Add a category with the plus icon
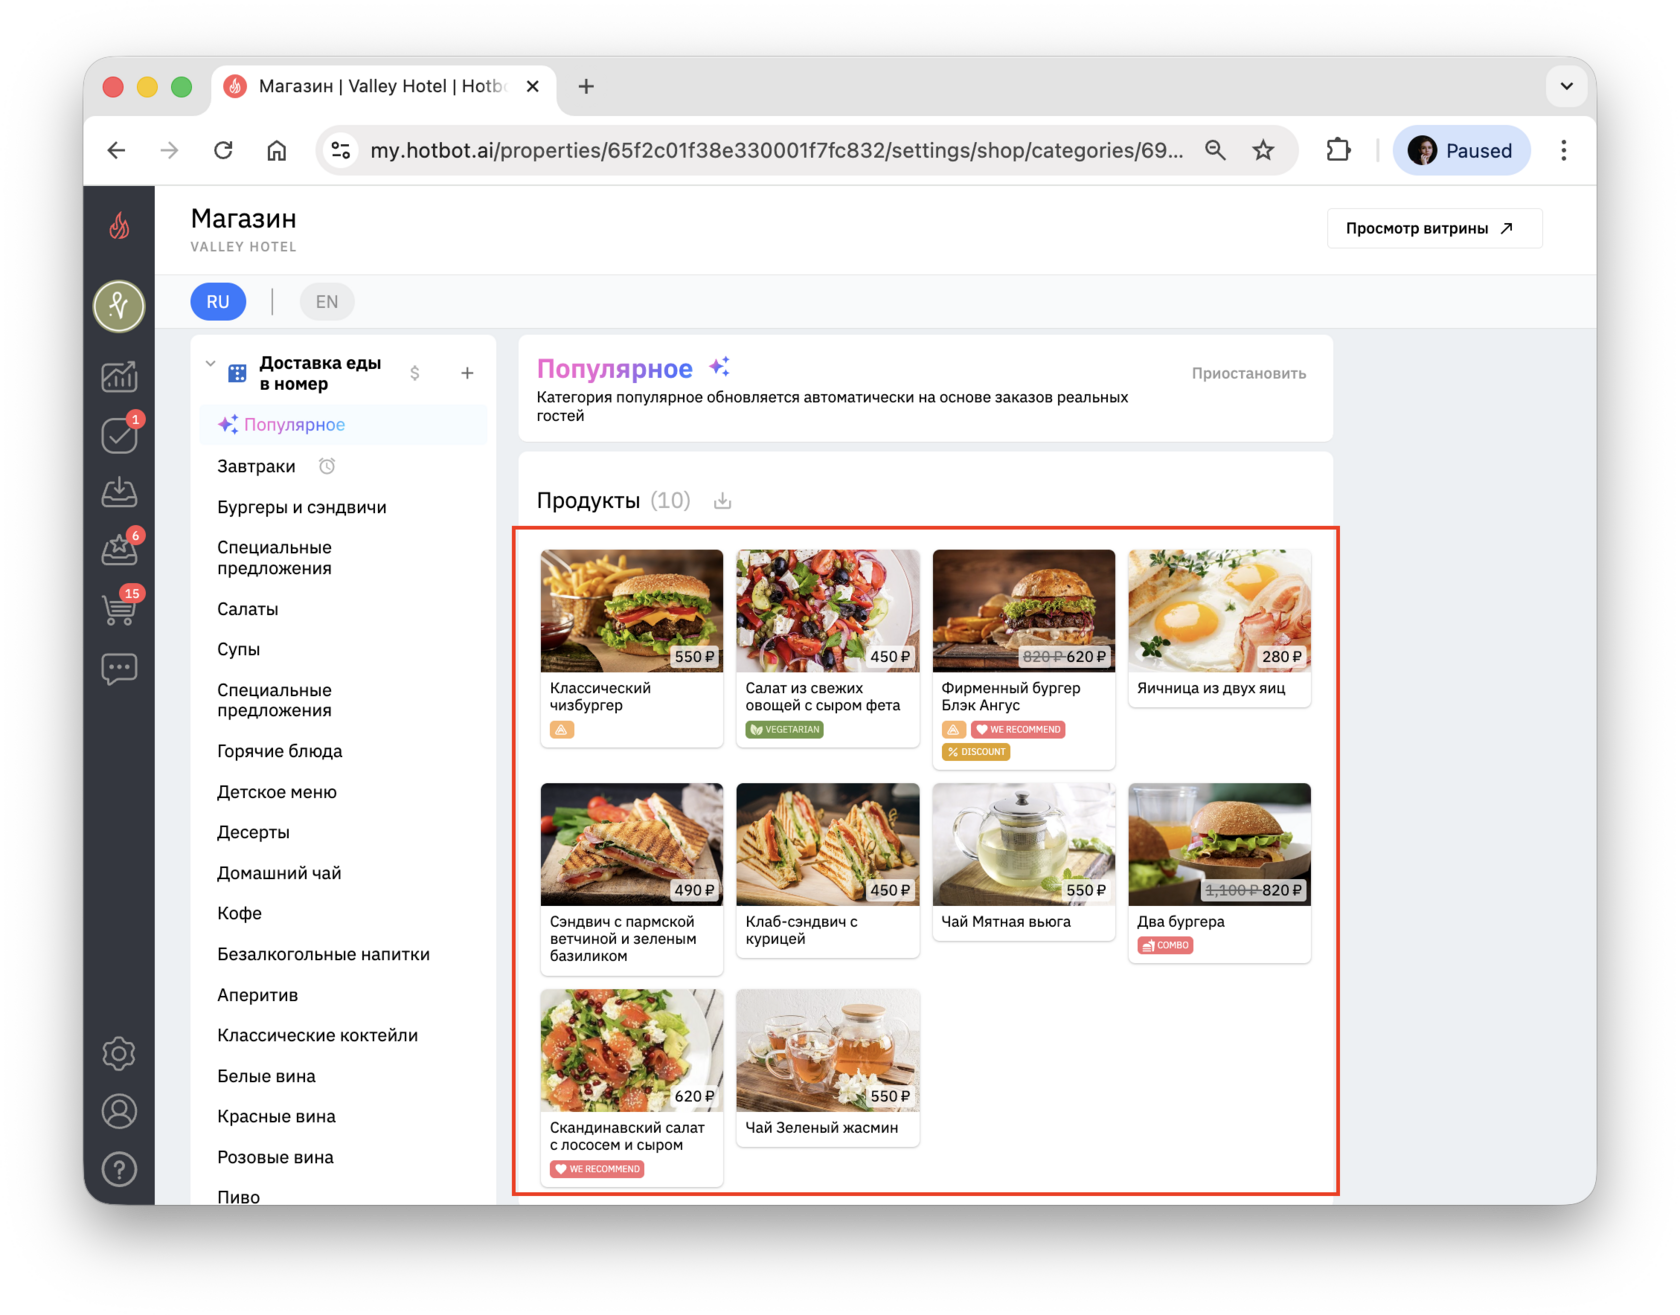The height and width of the screenshot is (1315, 1680). 467,373
